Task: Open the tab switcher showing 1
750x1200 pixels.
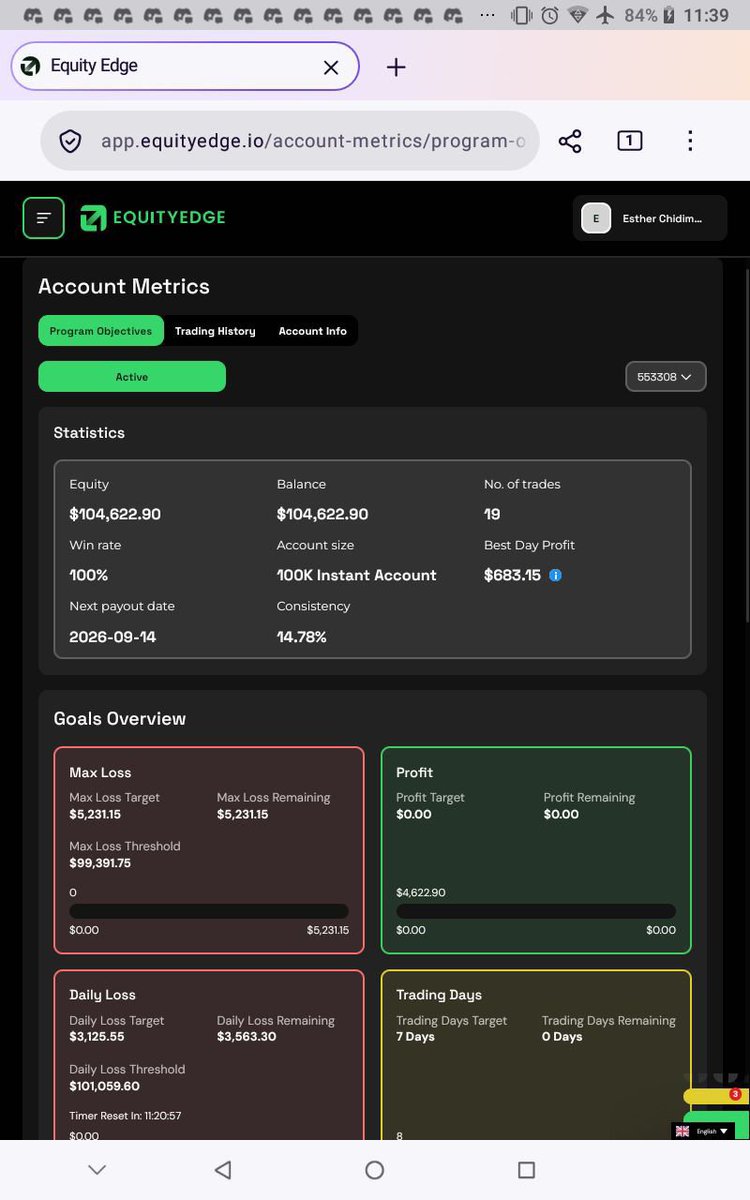Action: tap(629, 141)
